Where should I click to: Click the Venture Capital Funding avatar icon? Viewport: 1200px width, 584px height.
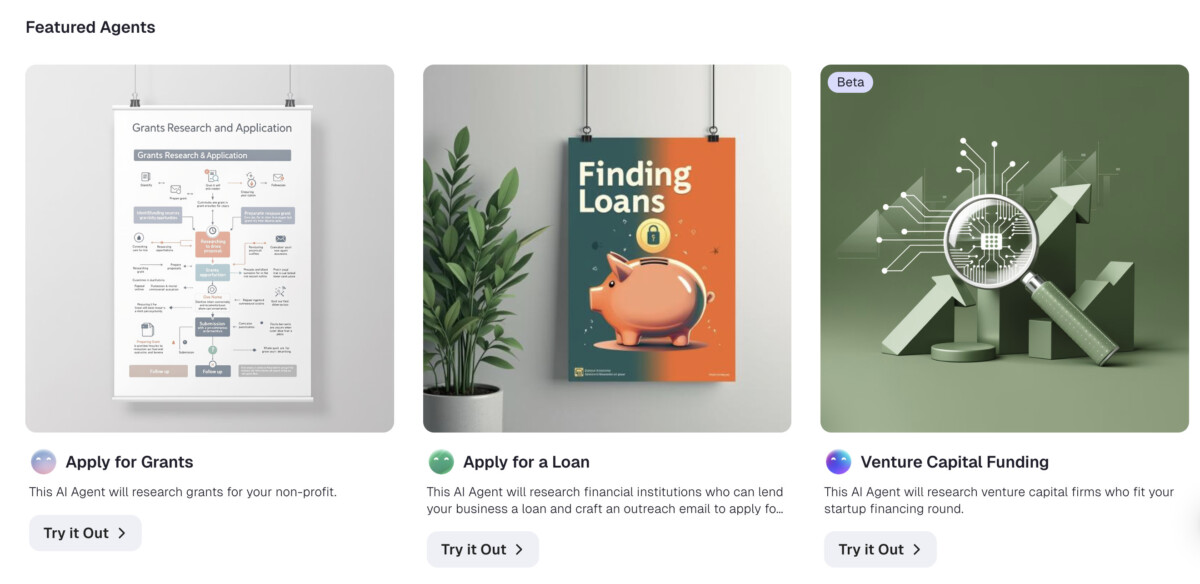tap(838, 462)
